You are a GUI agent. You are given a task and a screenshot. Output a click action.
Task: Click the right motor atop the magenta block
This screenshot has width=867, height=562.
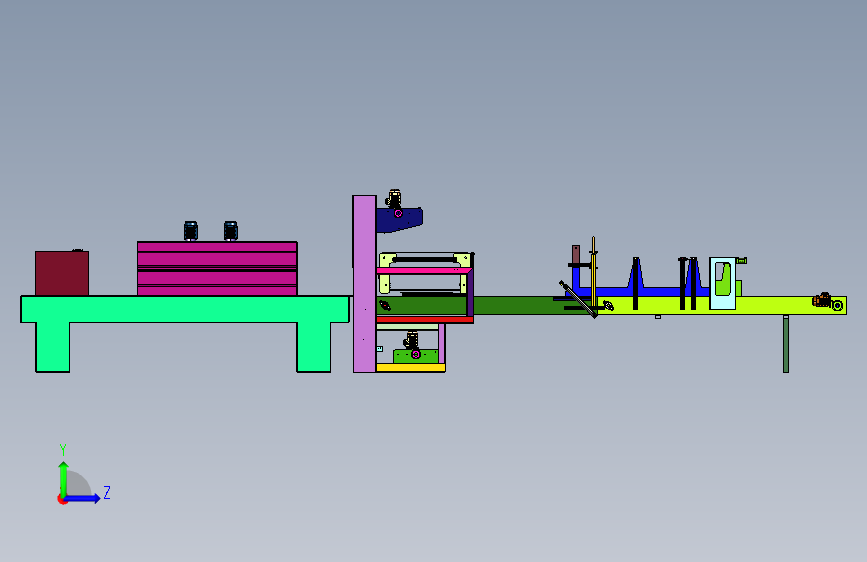(x=231, y=231)
